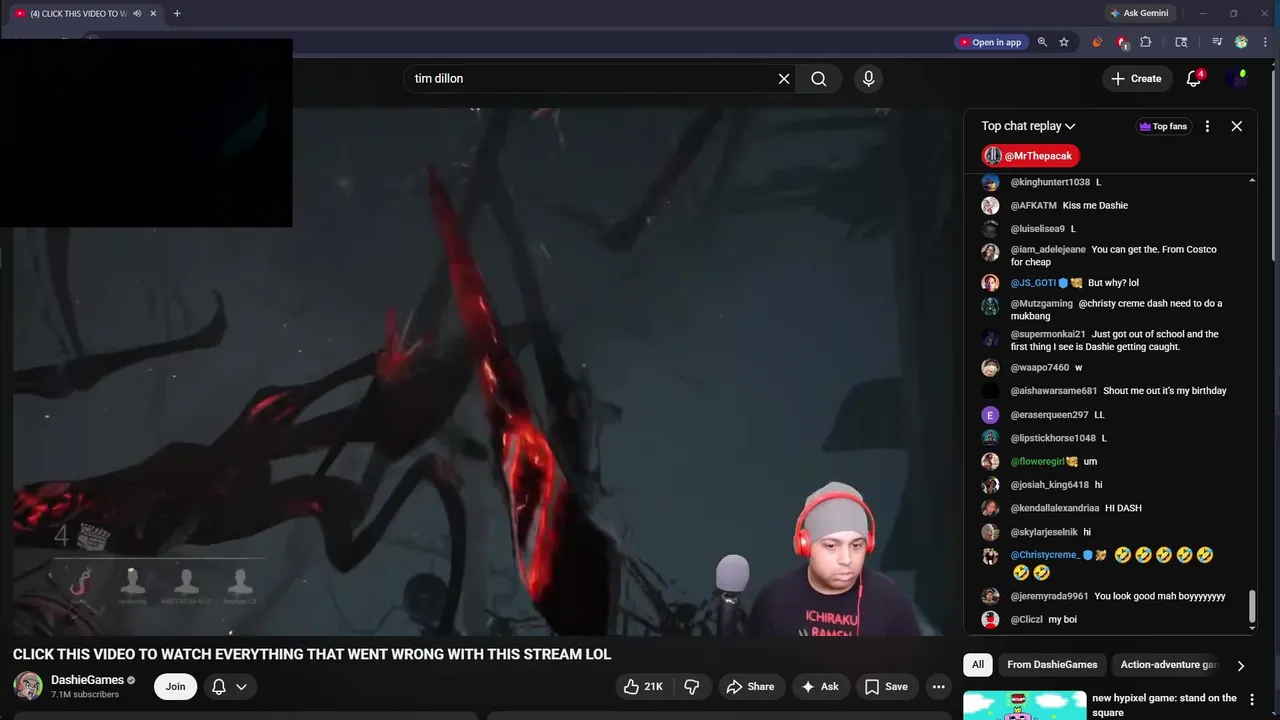Image resolution: width=1280 pixels, height=720 pixels.
Task: Click the Open in app button
Action: [990, 42]
